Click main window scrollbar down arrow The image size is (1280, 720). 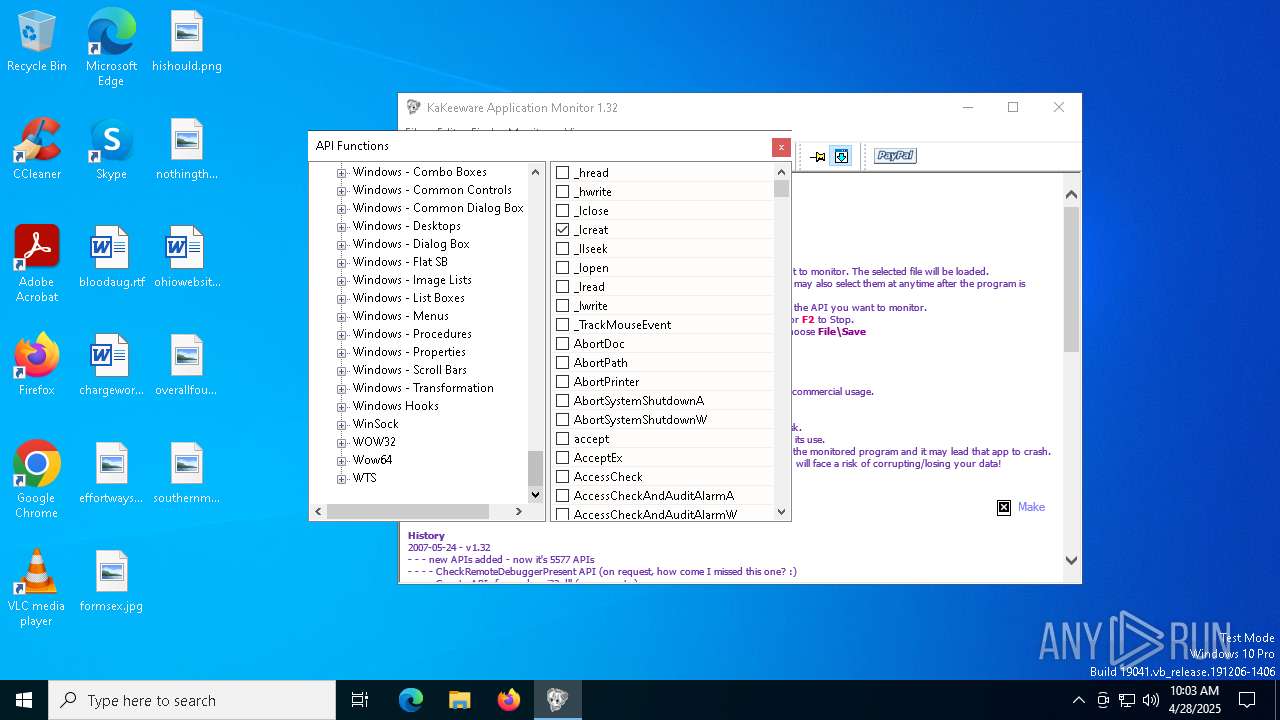(x=1071, y=561)
